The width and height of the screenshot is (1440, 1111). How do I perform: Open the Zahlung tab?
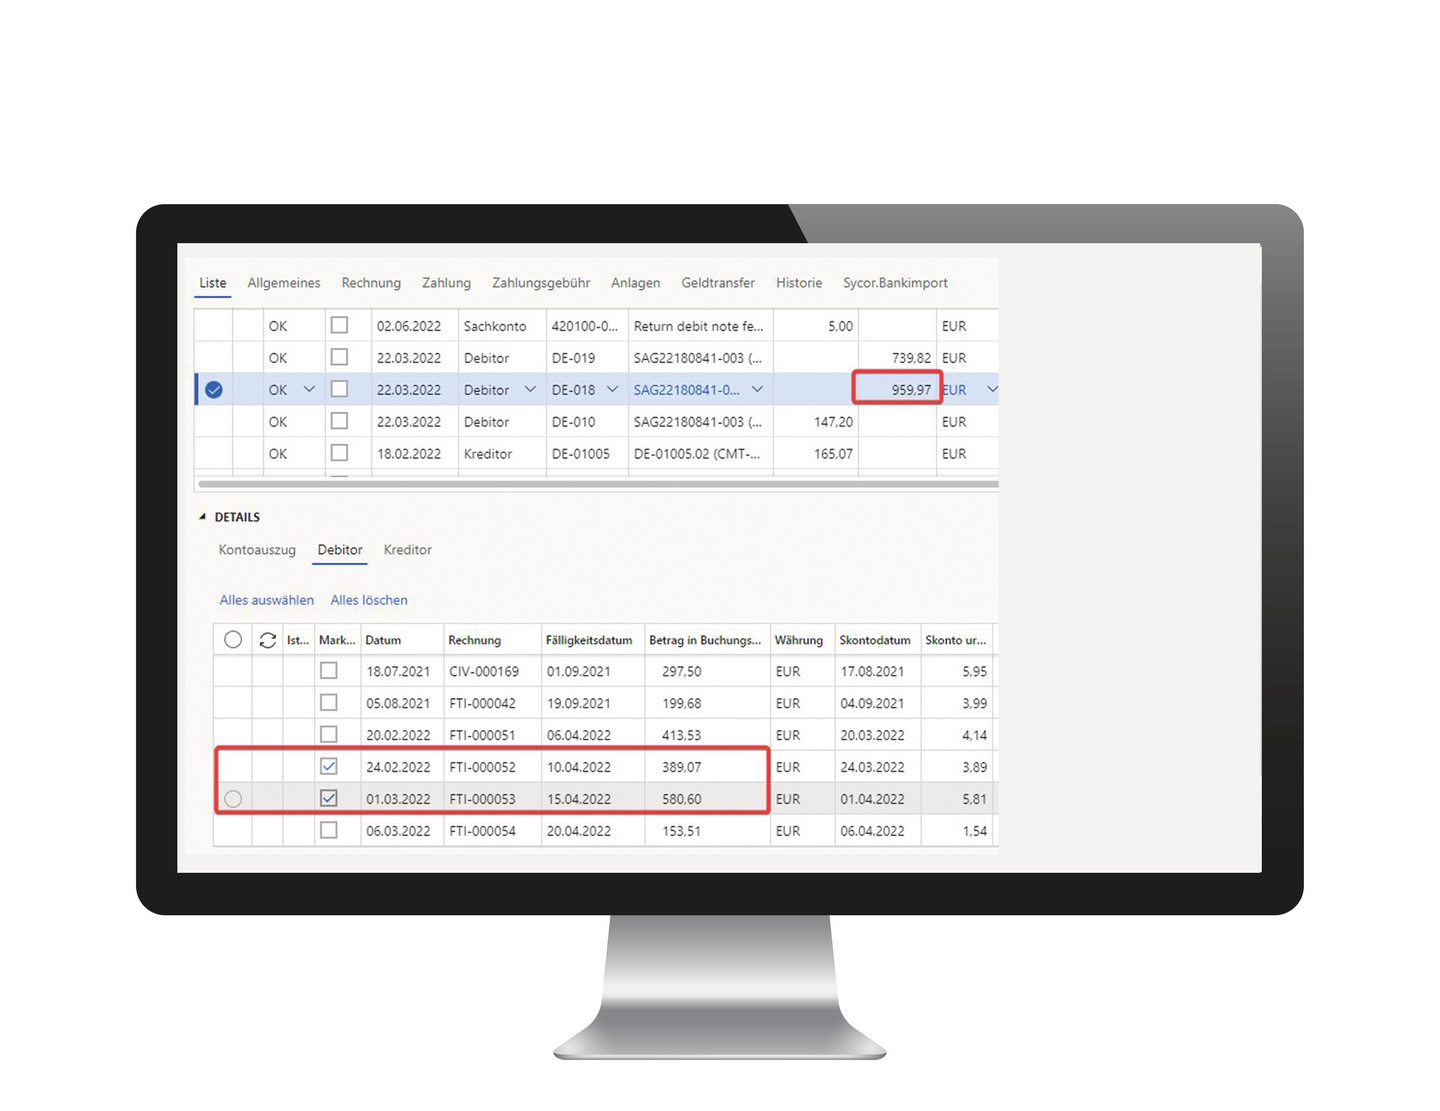pyautogui.click(x=446, y=283)
